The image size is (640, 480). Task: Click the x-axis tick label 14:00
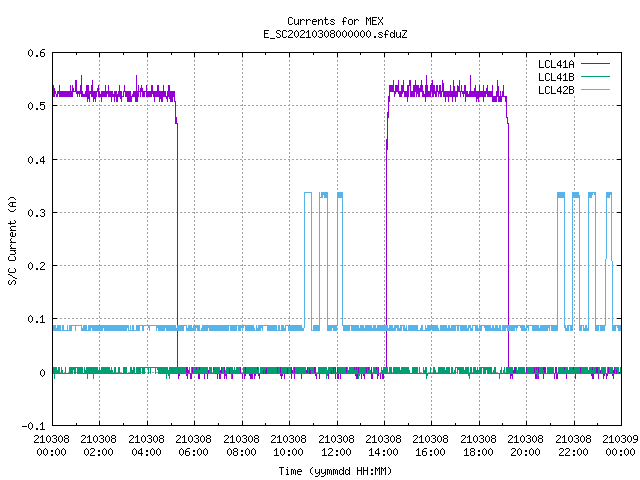[383, 452]
